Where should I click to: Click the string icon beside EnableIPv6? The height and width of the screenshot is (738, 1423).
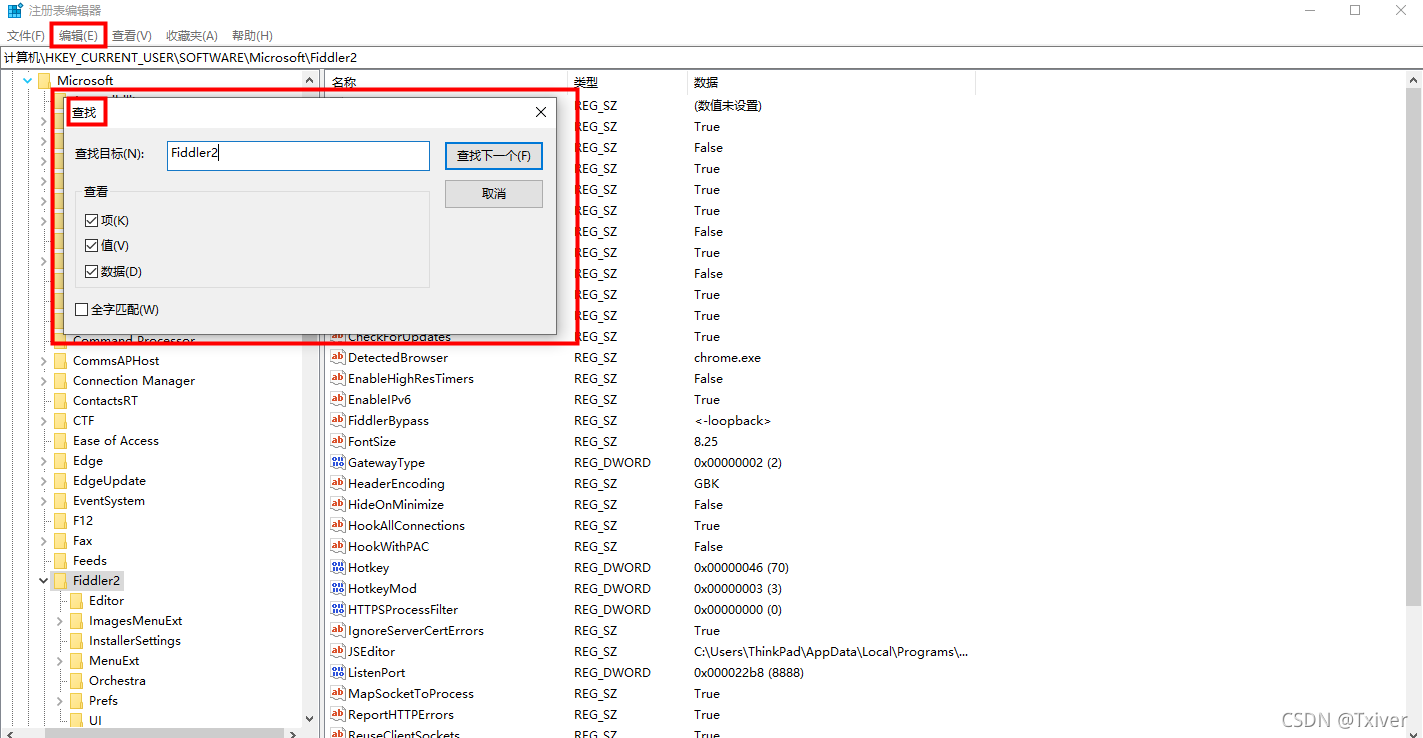coord(338,399)
